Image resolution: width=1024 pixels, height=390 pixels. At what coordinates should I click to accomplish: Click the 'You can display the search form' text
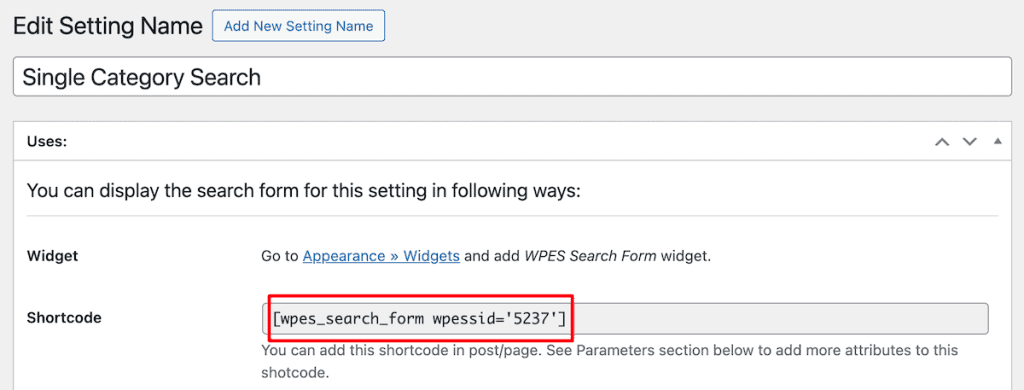304,192
